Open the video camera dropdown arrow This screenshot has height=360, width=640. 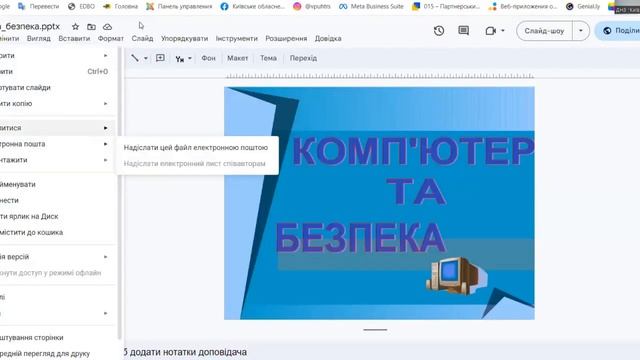[503, 31]
